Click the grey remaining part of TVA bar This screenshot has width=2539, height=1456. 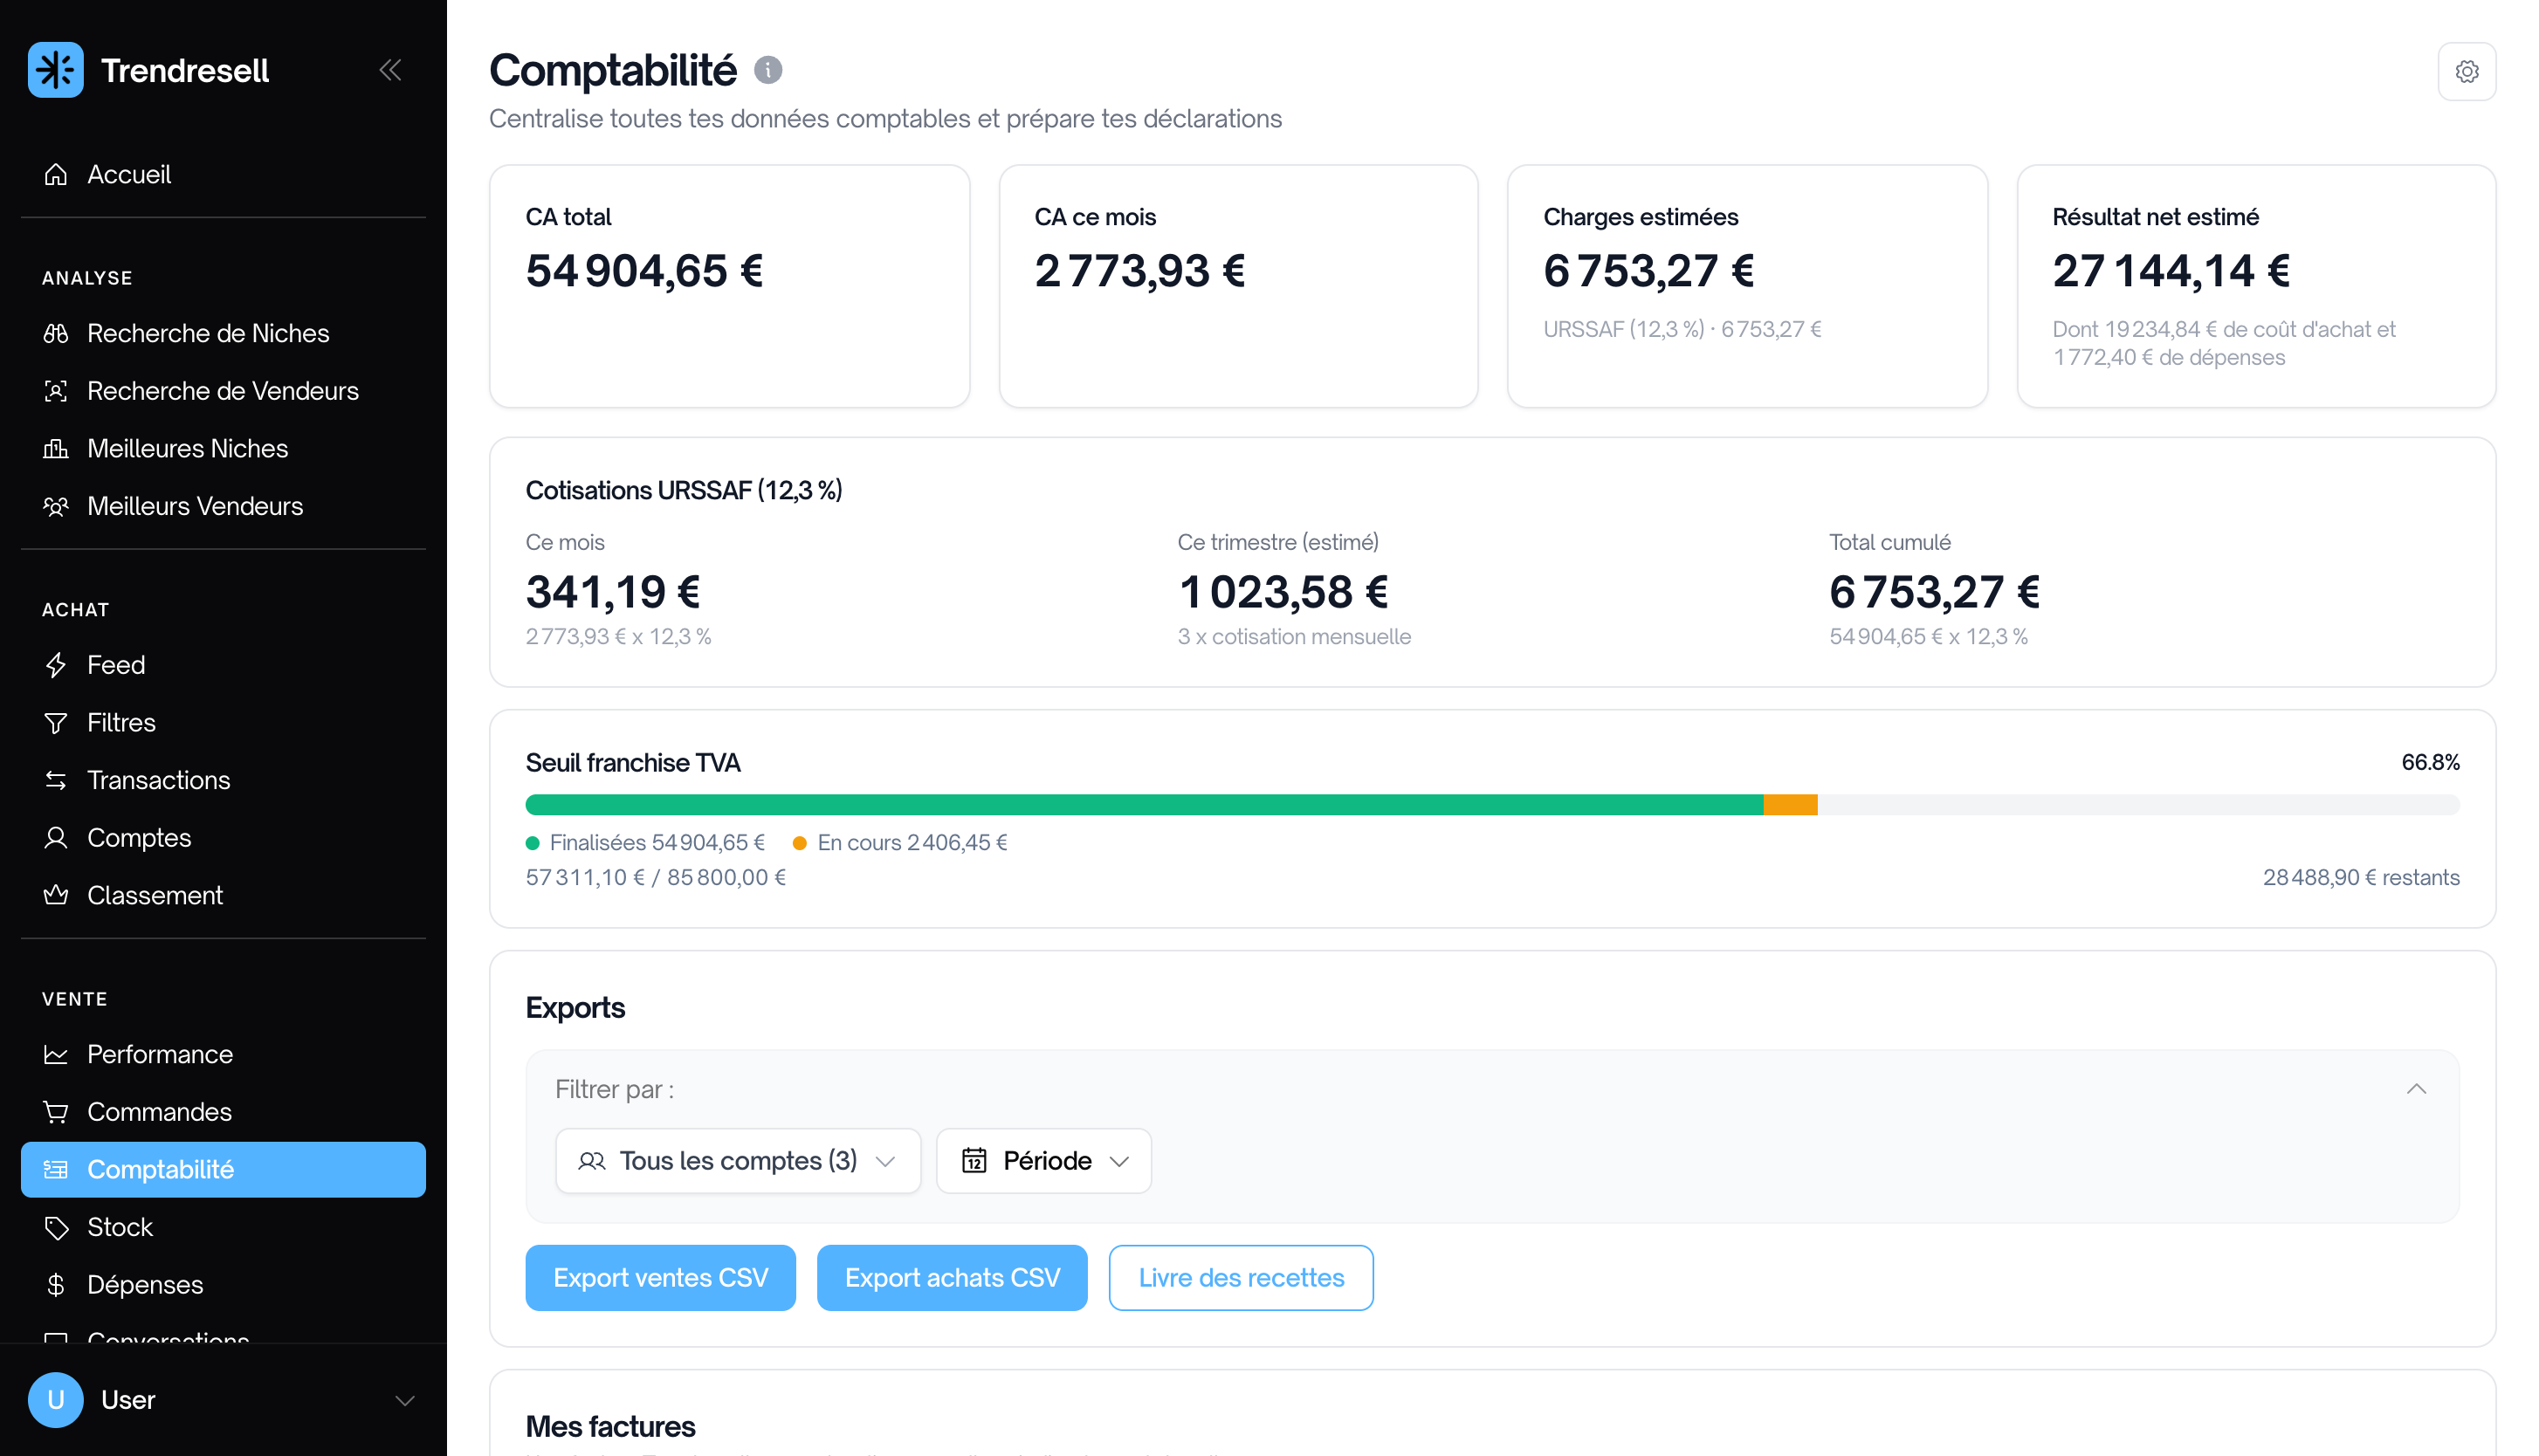2139,805
